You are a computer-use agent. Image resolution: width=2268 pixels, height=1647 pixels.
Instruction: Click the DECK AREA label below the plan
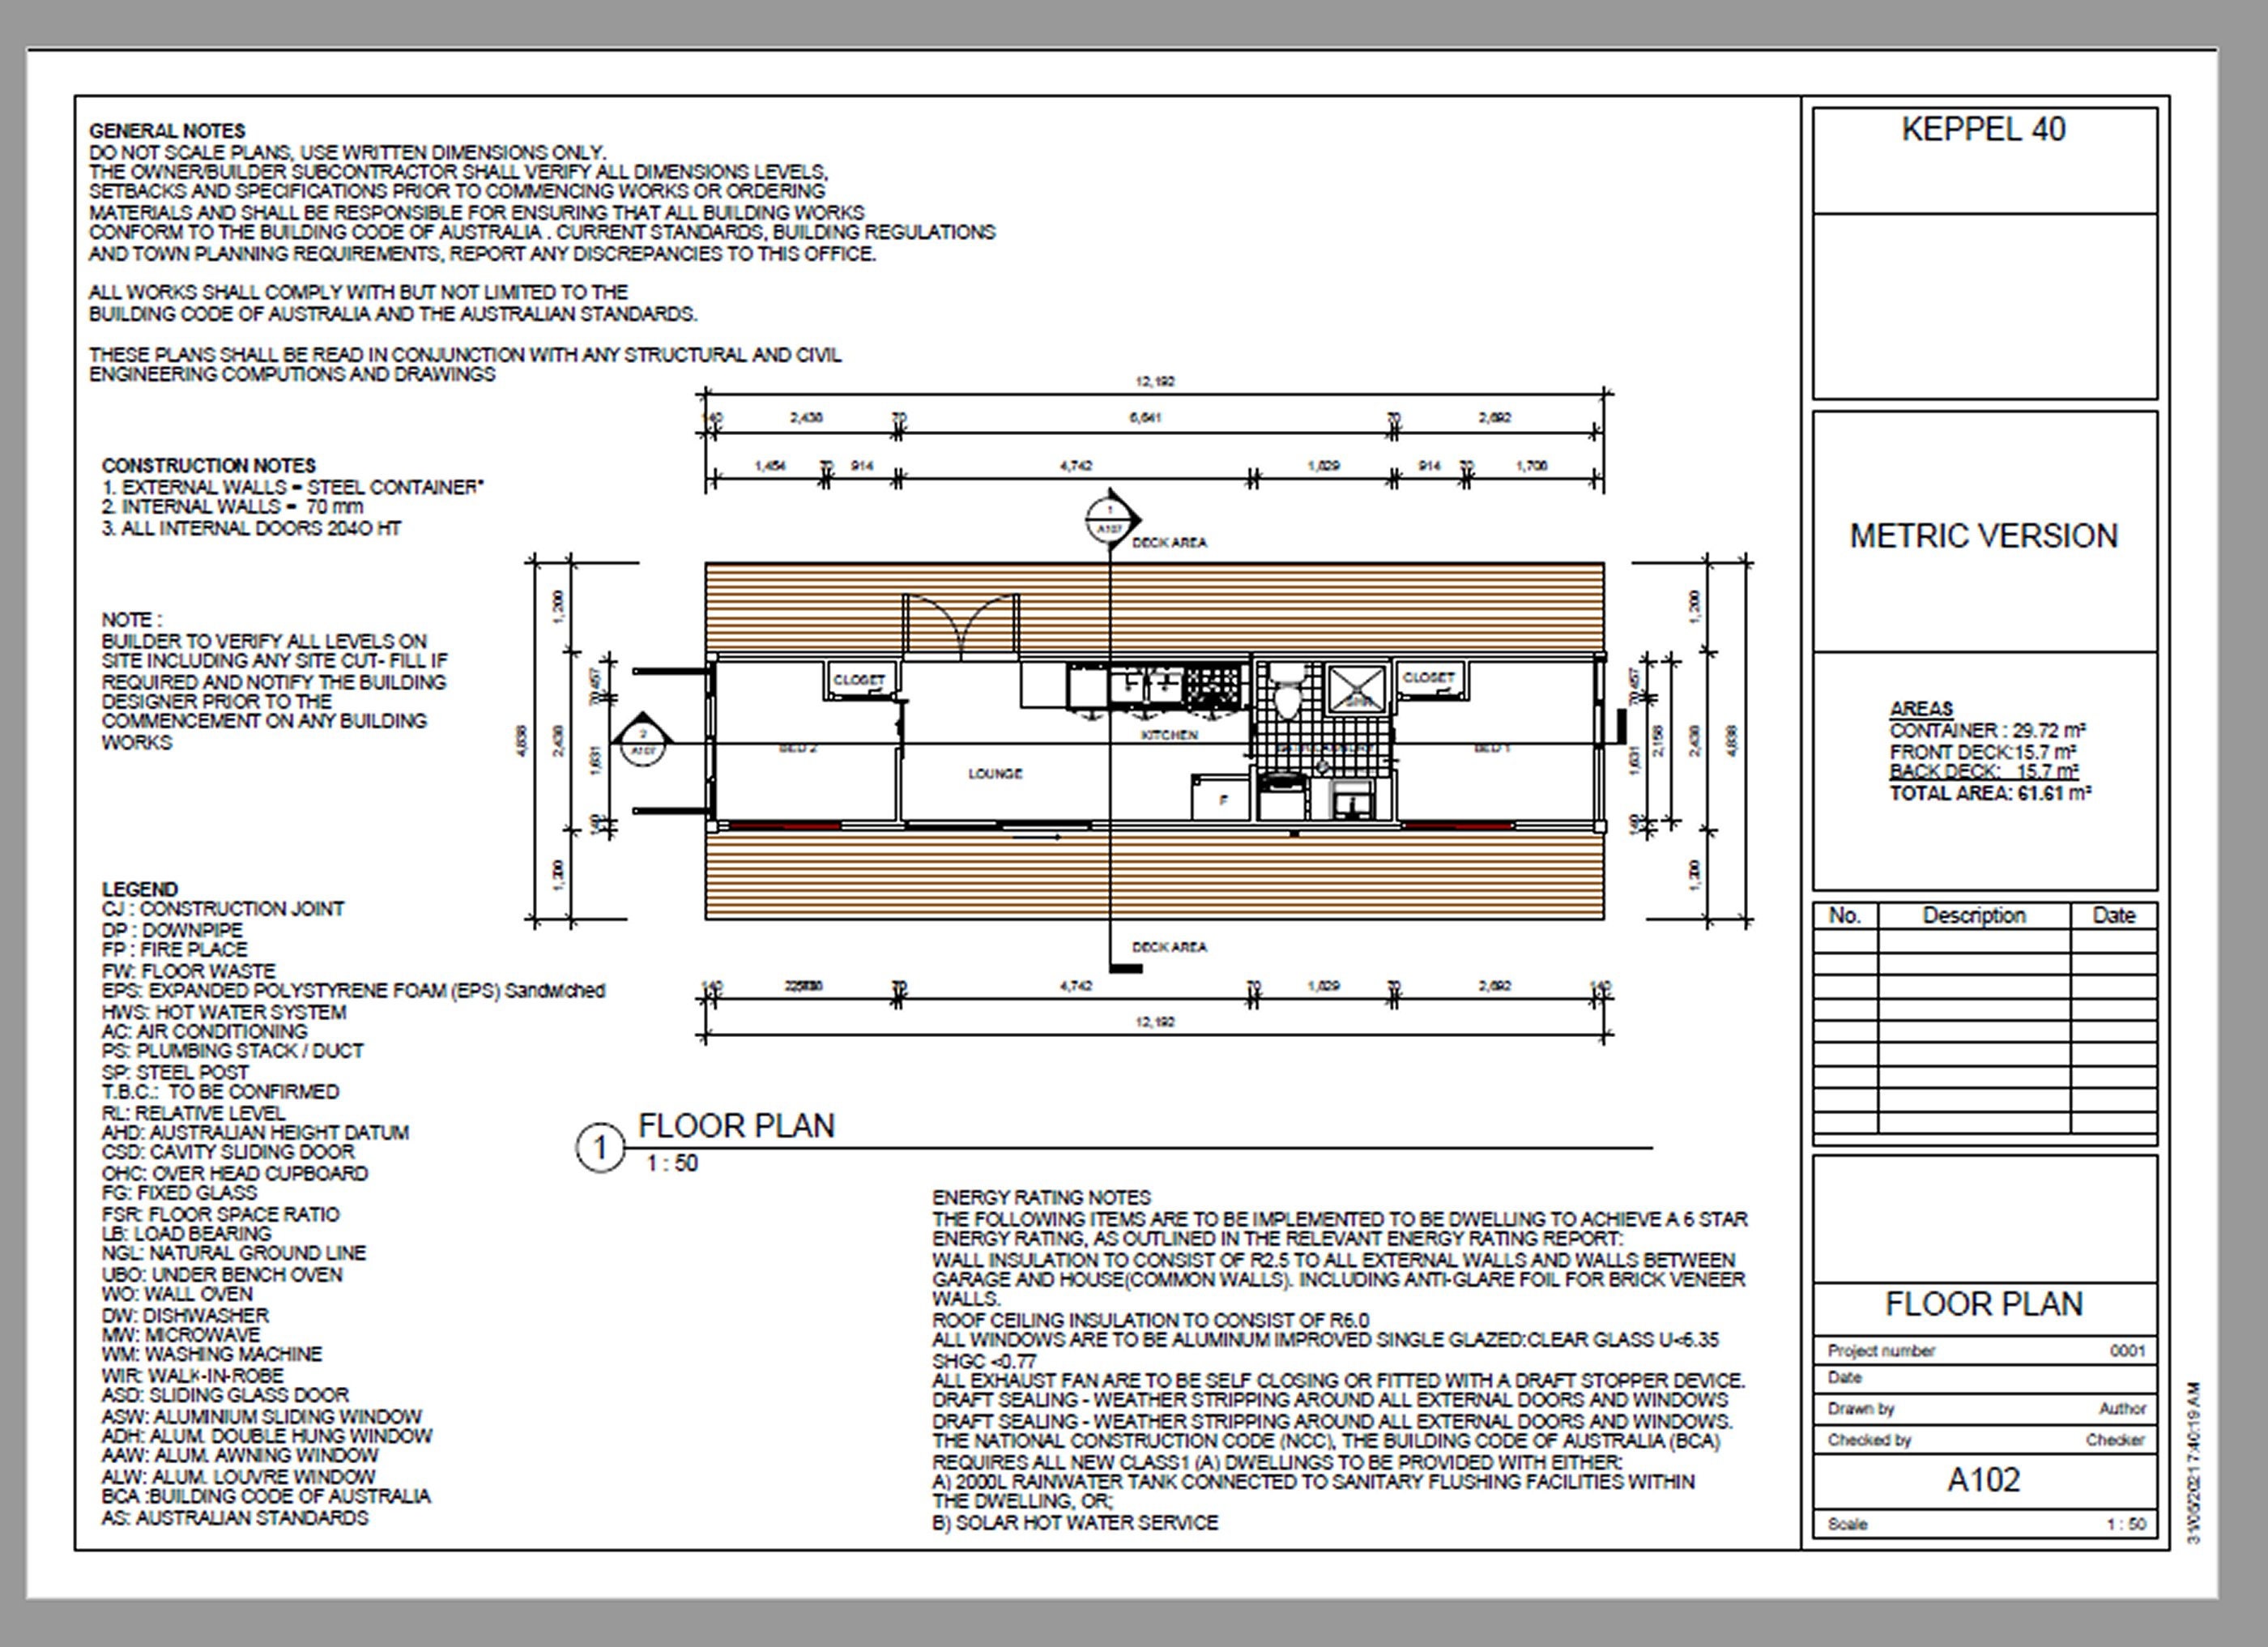coord(1169,946)
